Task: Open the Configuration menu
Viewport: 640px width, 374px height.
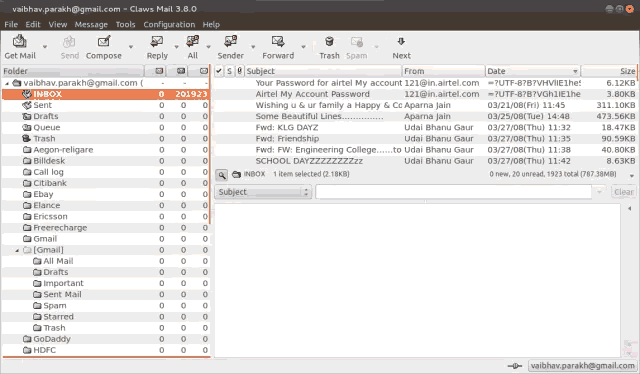Action: click(169, 24)
